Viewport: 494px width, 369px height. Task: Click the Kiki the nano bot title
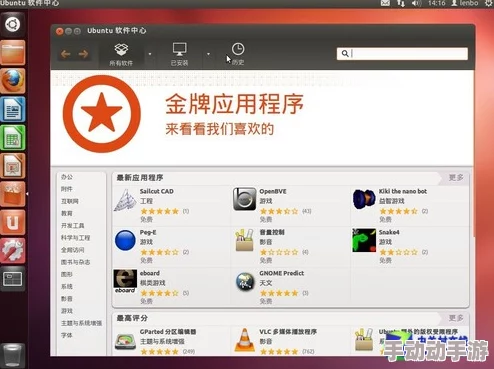[403, 191]
